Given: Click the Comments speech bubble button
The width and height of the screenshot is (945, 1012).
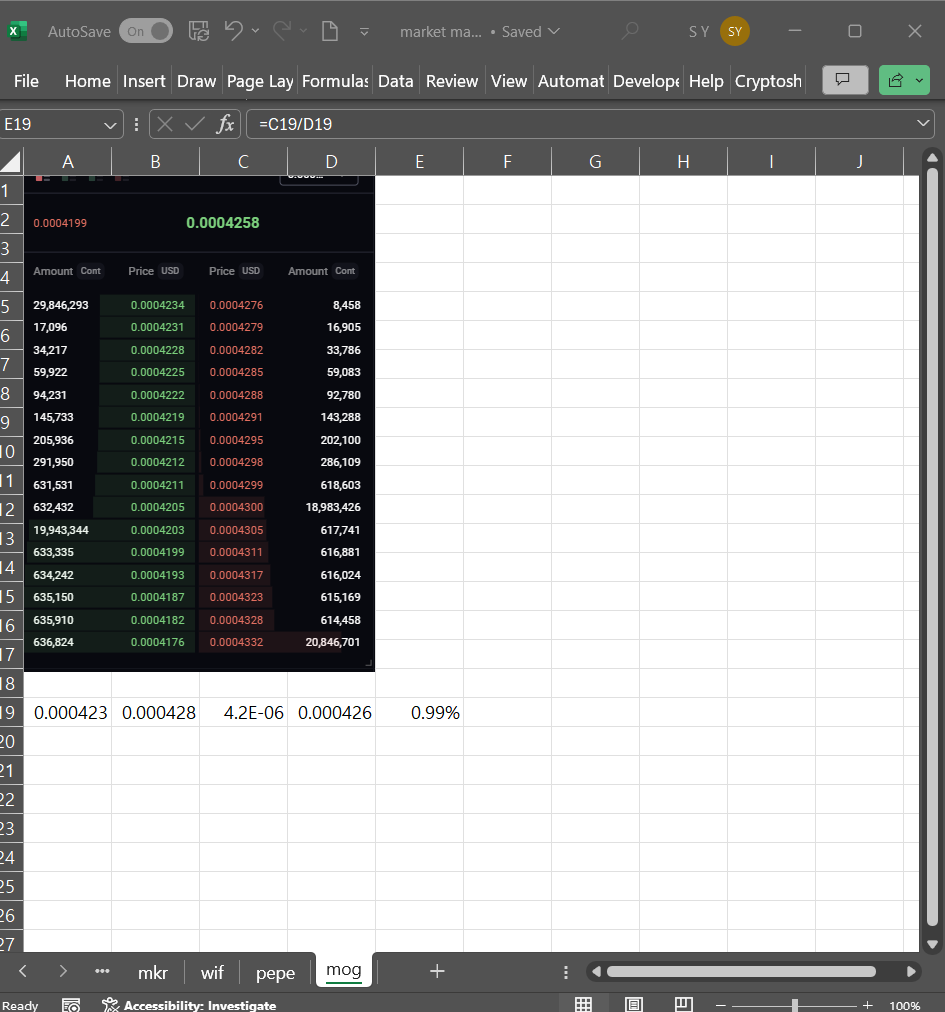Looking at the screenshot, I should [845, 80].
